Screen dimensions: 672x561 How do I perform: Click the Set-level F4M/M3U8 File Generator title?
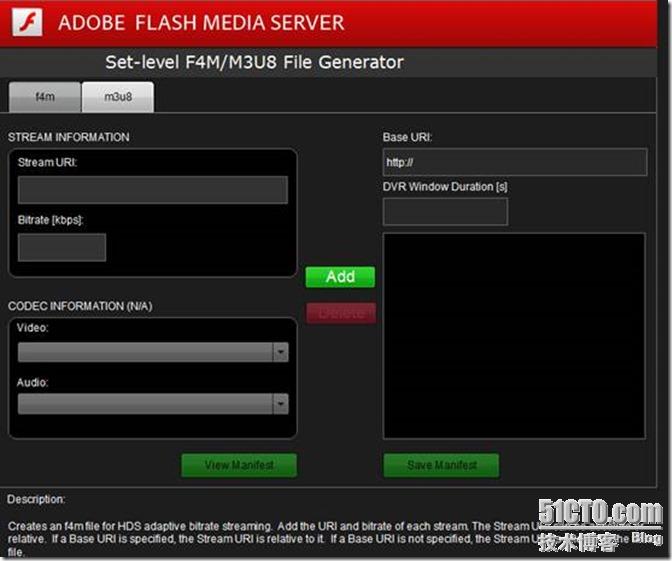tap(255, 62)
